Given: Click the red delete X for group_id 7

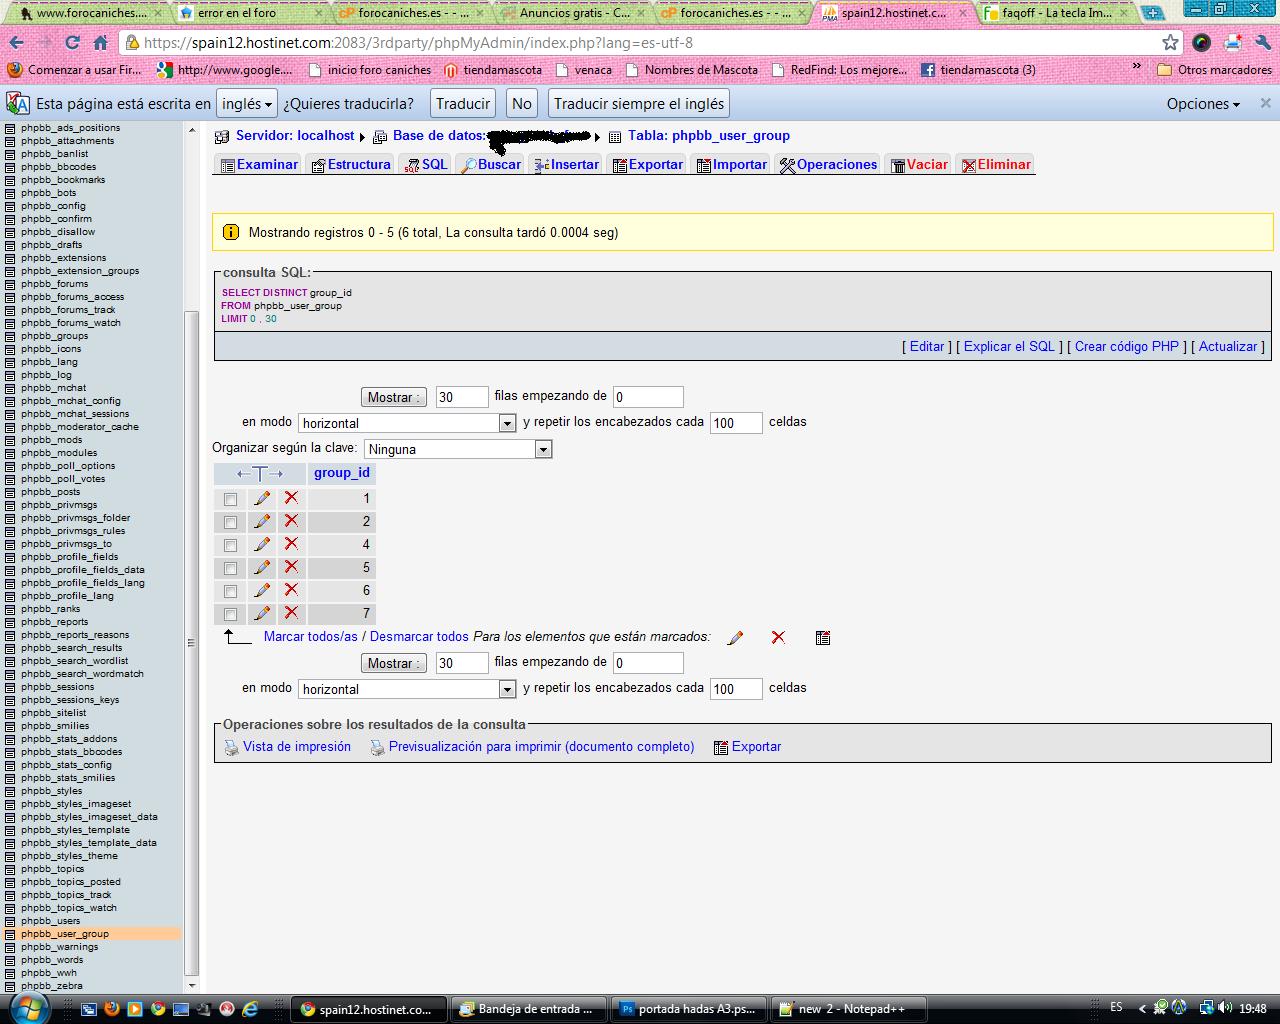Looking at the screenshot, I should (291, 613).
